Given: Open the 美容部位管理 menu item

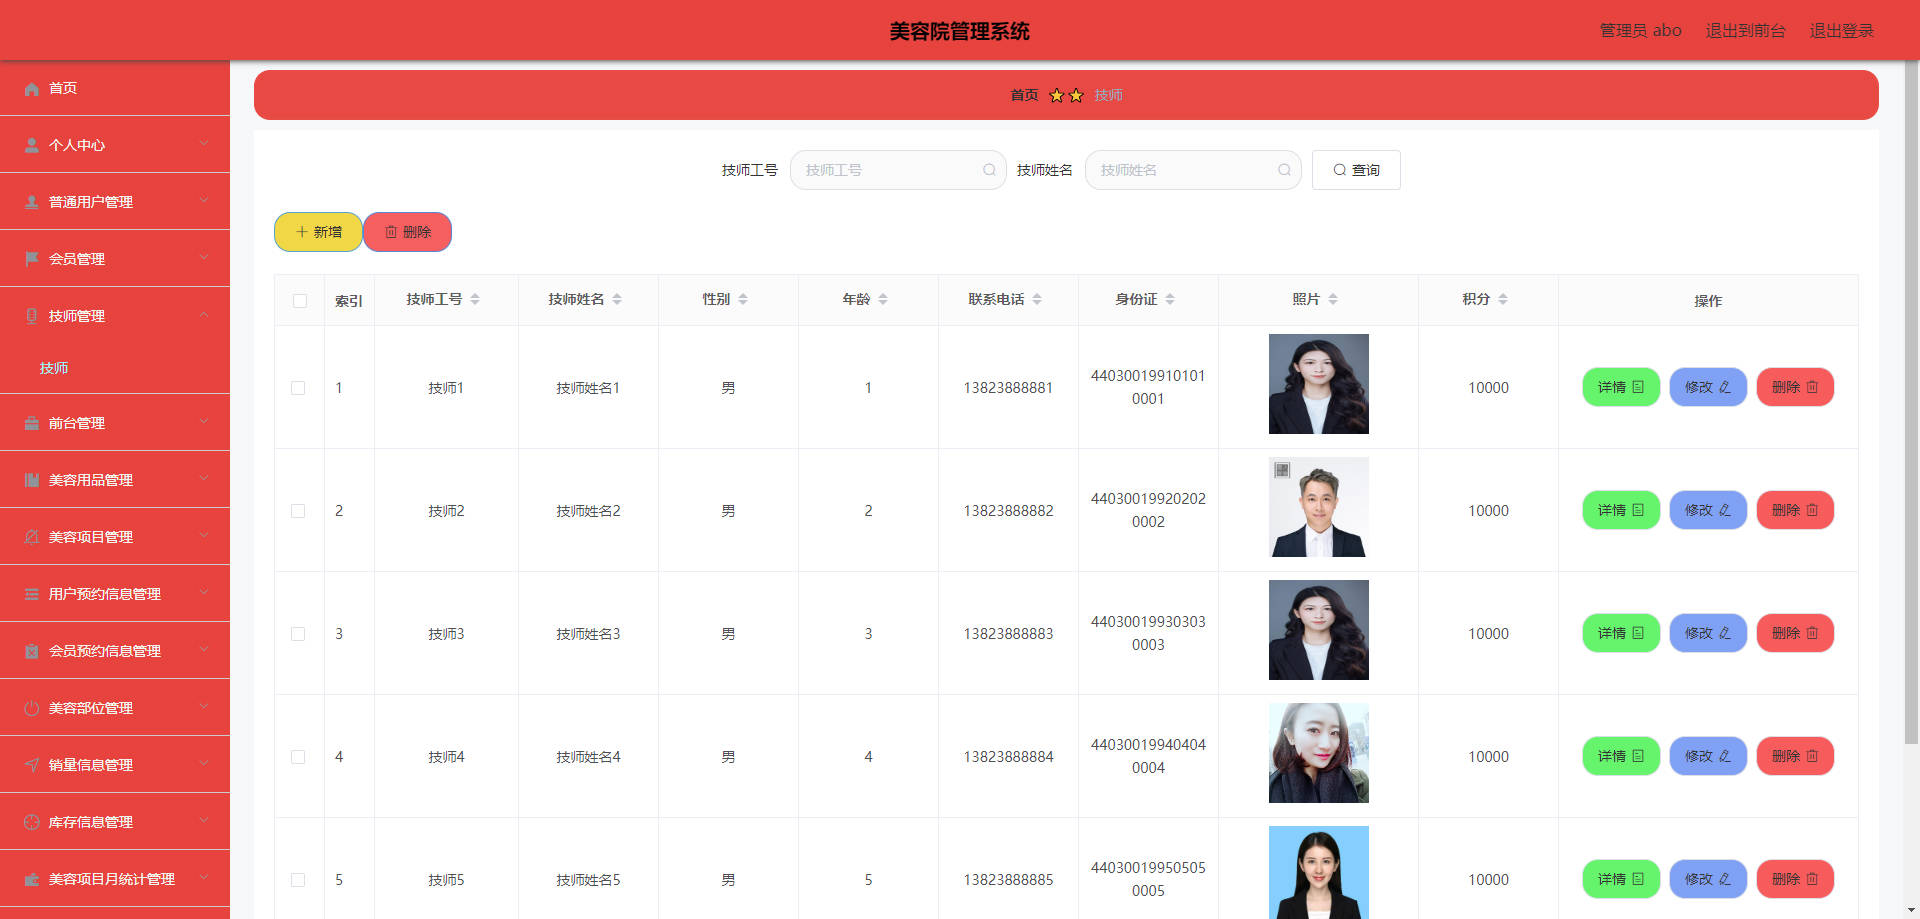Looking at the screenshot, I should click(x=115, y=708).
